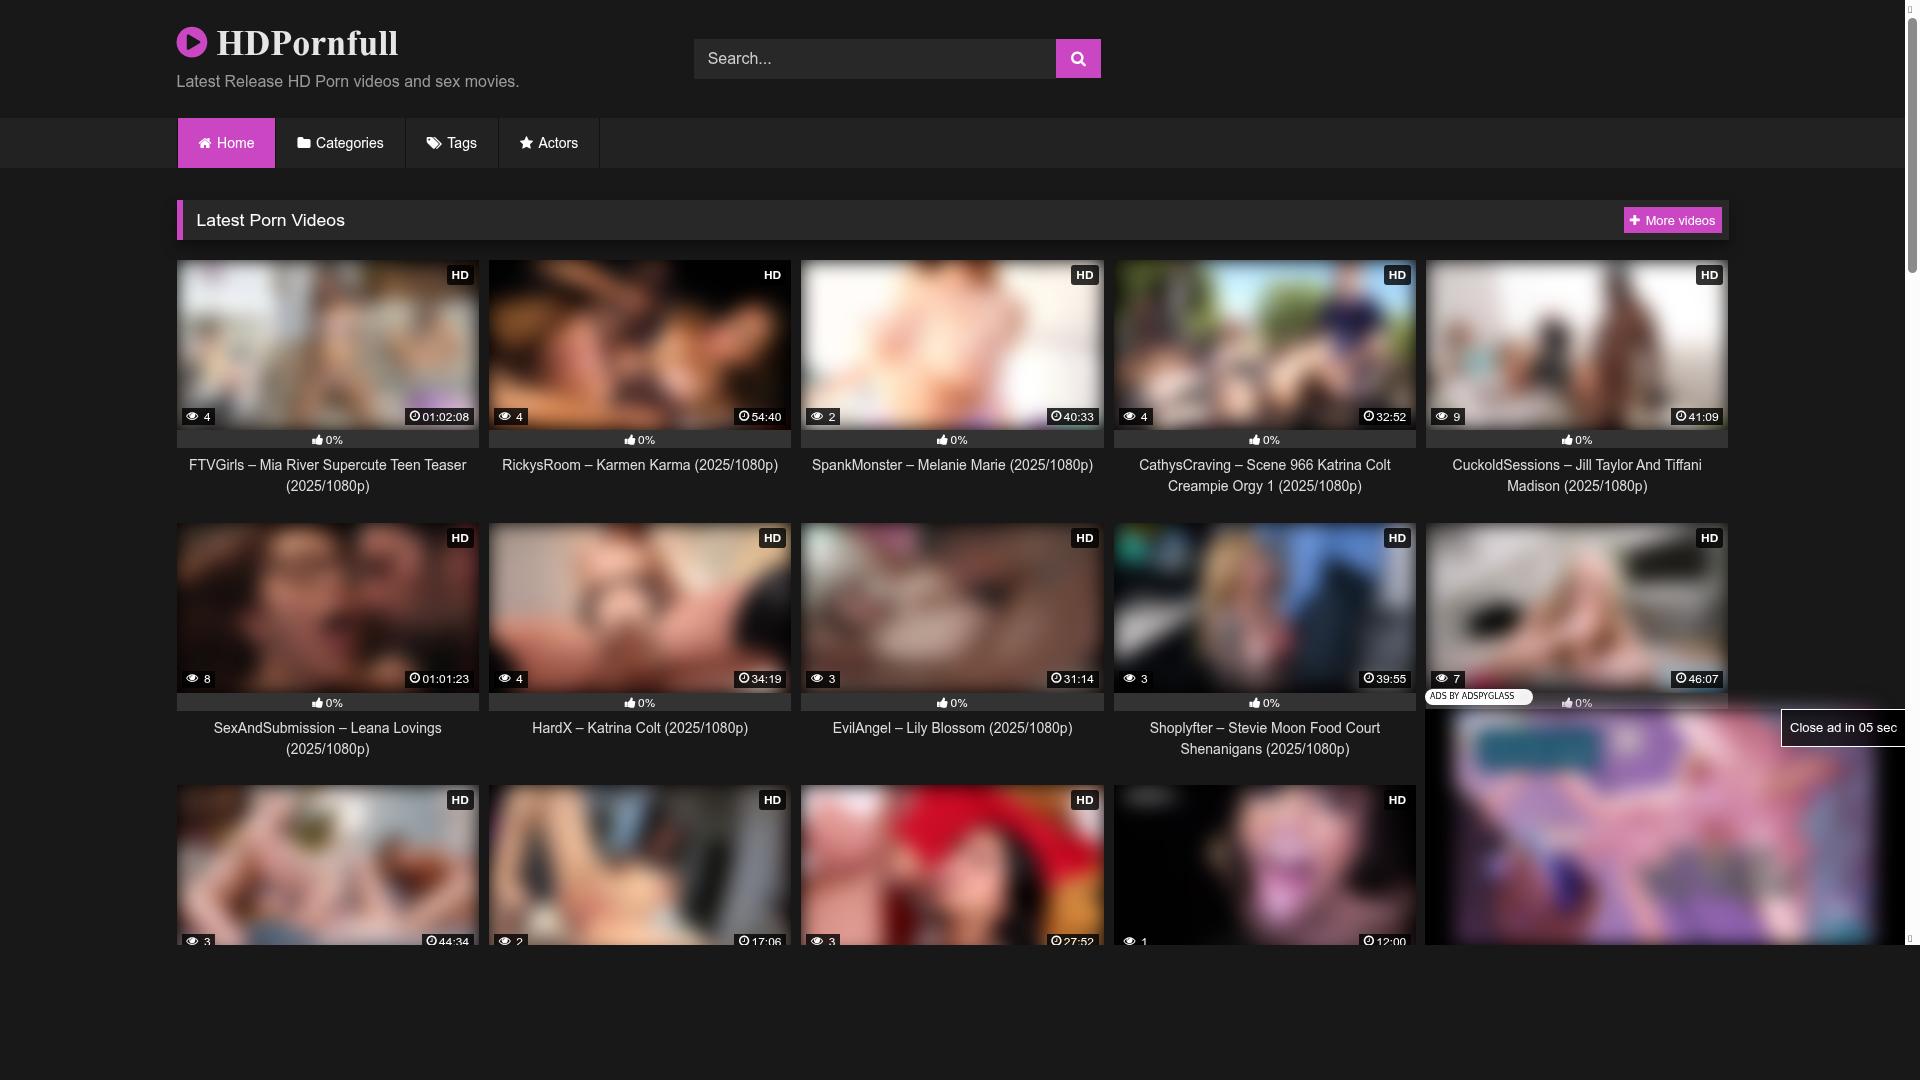Click the house icon beside Home

(x=203, y=143)
